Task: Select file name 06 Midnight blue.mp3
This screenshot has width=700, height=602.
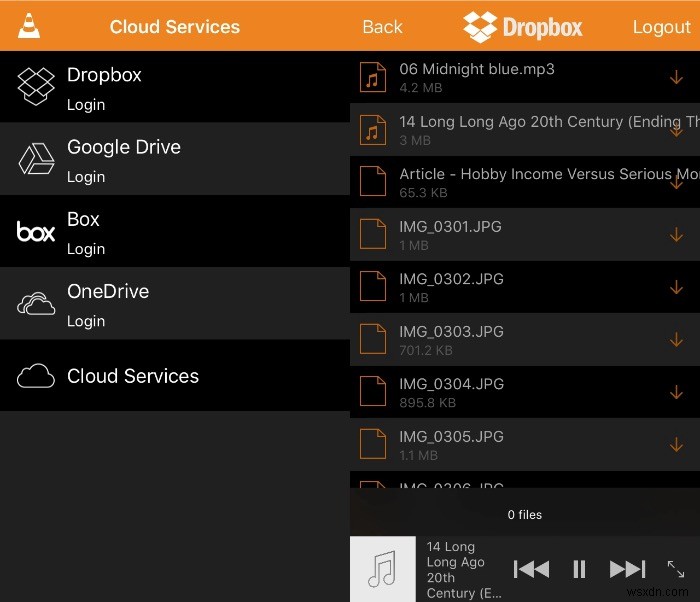Action: pos(477,69)
